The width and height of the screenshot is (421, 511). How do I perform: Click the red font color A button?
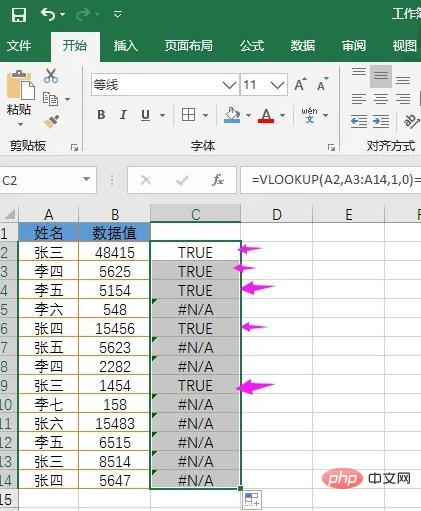pos(266,115)
